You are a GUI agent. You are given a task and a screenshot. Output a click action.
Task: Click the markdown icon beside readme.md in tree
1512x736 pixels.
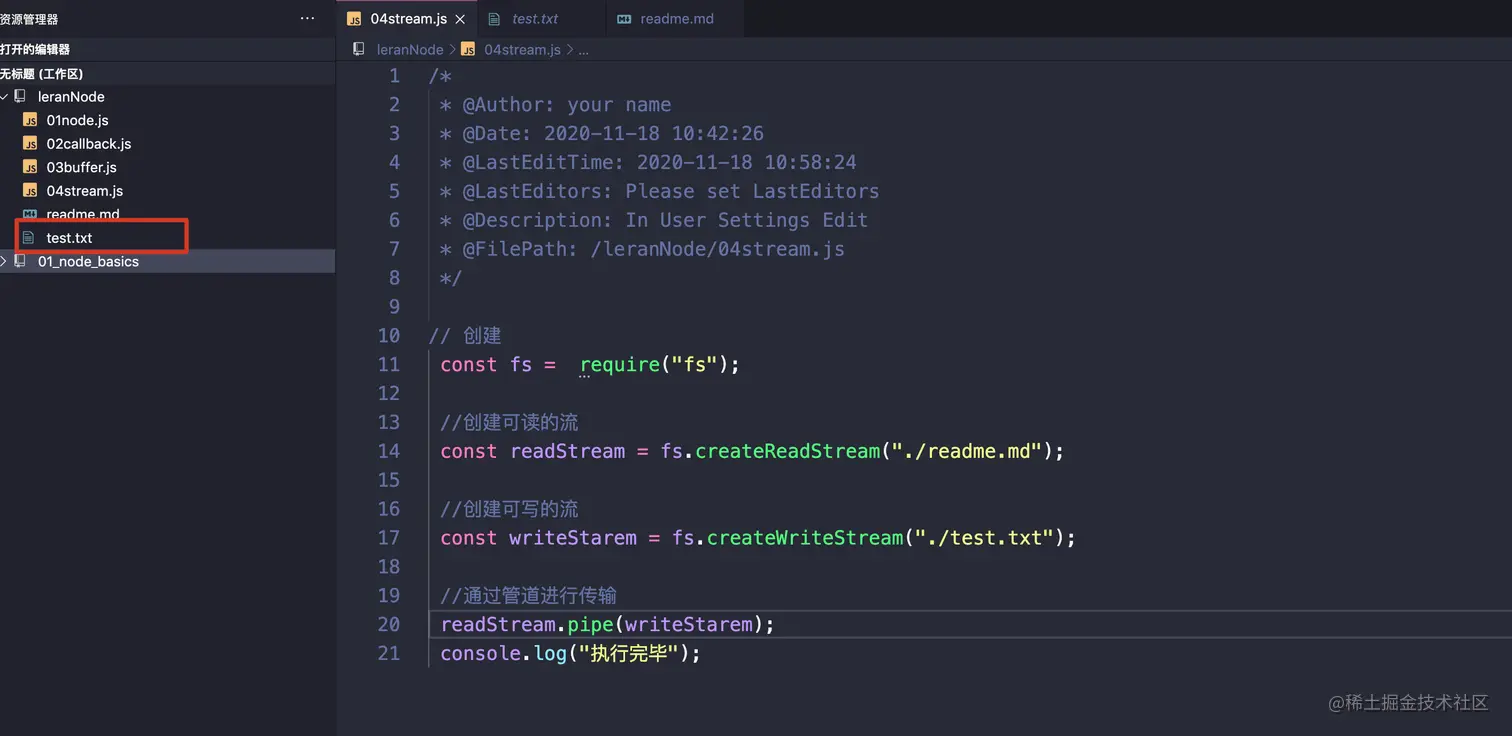click(30, 214)
